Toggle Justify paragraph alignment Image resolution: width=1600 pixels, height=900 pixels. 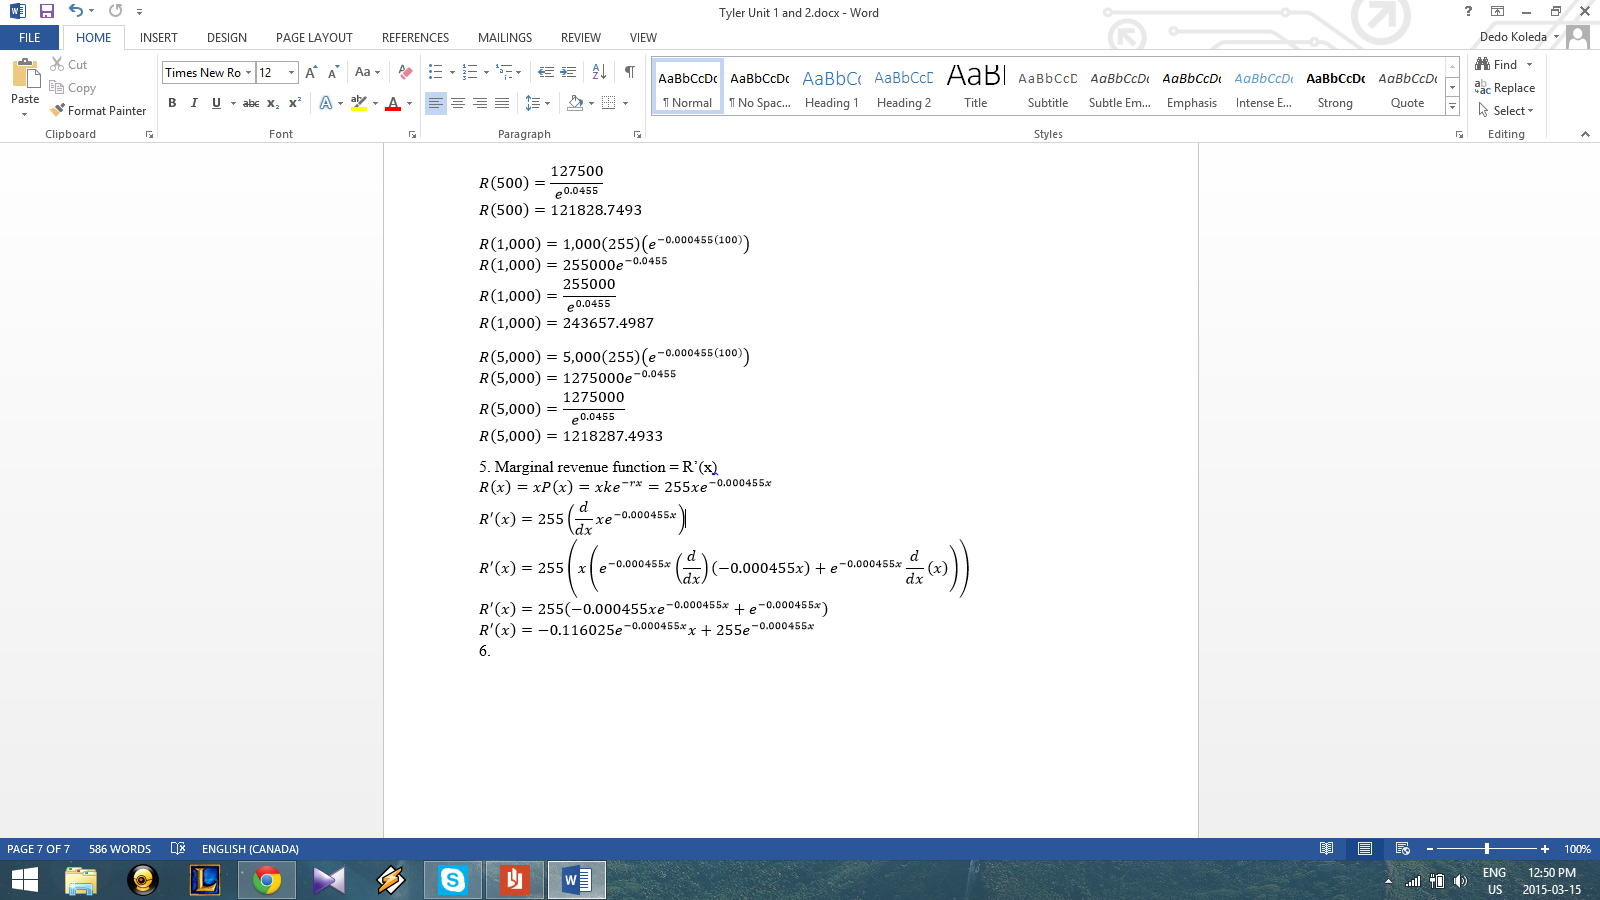(502, 103)
